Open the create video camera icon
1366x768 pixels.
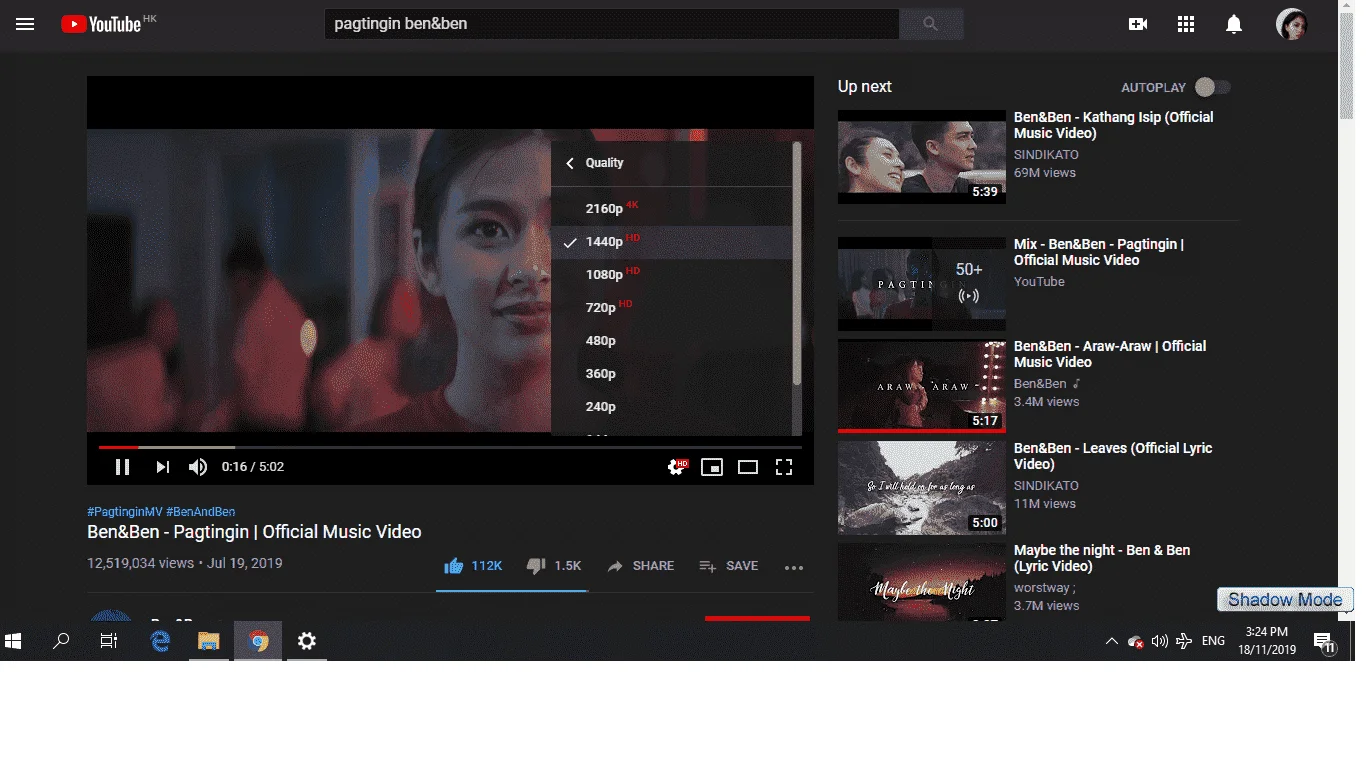pyautogui.click(x=1138, y=24)
